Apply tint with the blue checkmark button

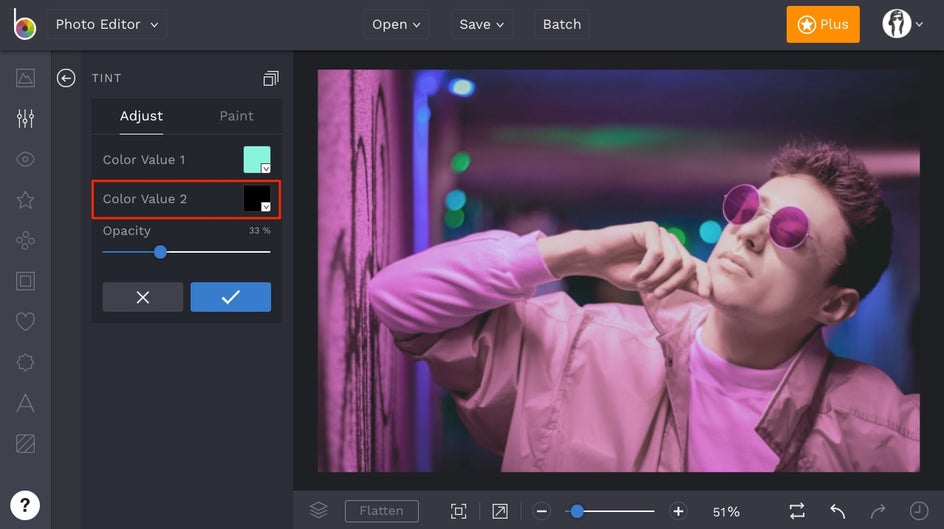[x=230, y=297]
